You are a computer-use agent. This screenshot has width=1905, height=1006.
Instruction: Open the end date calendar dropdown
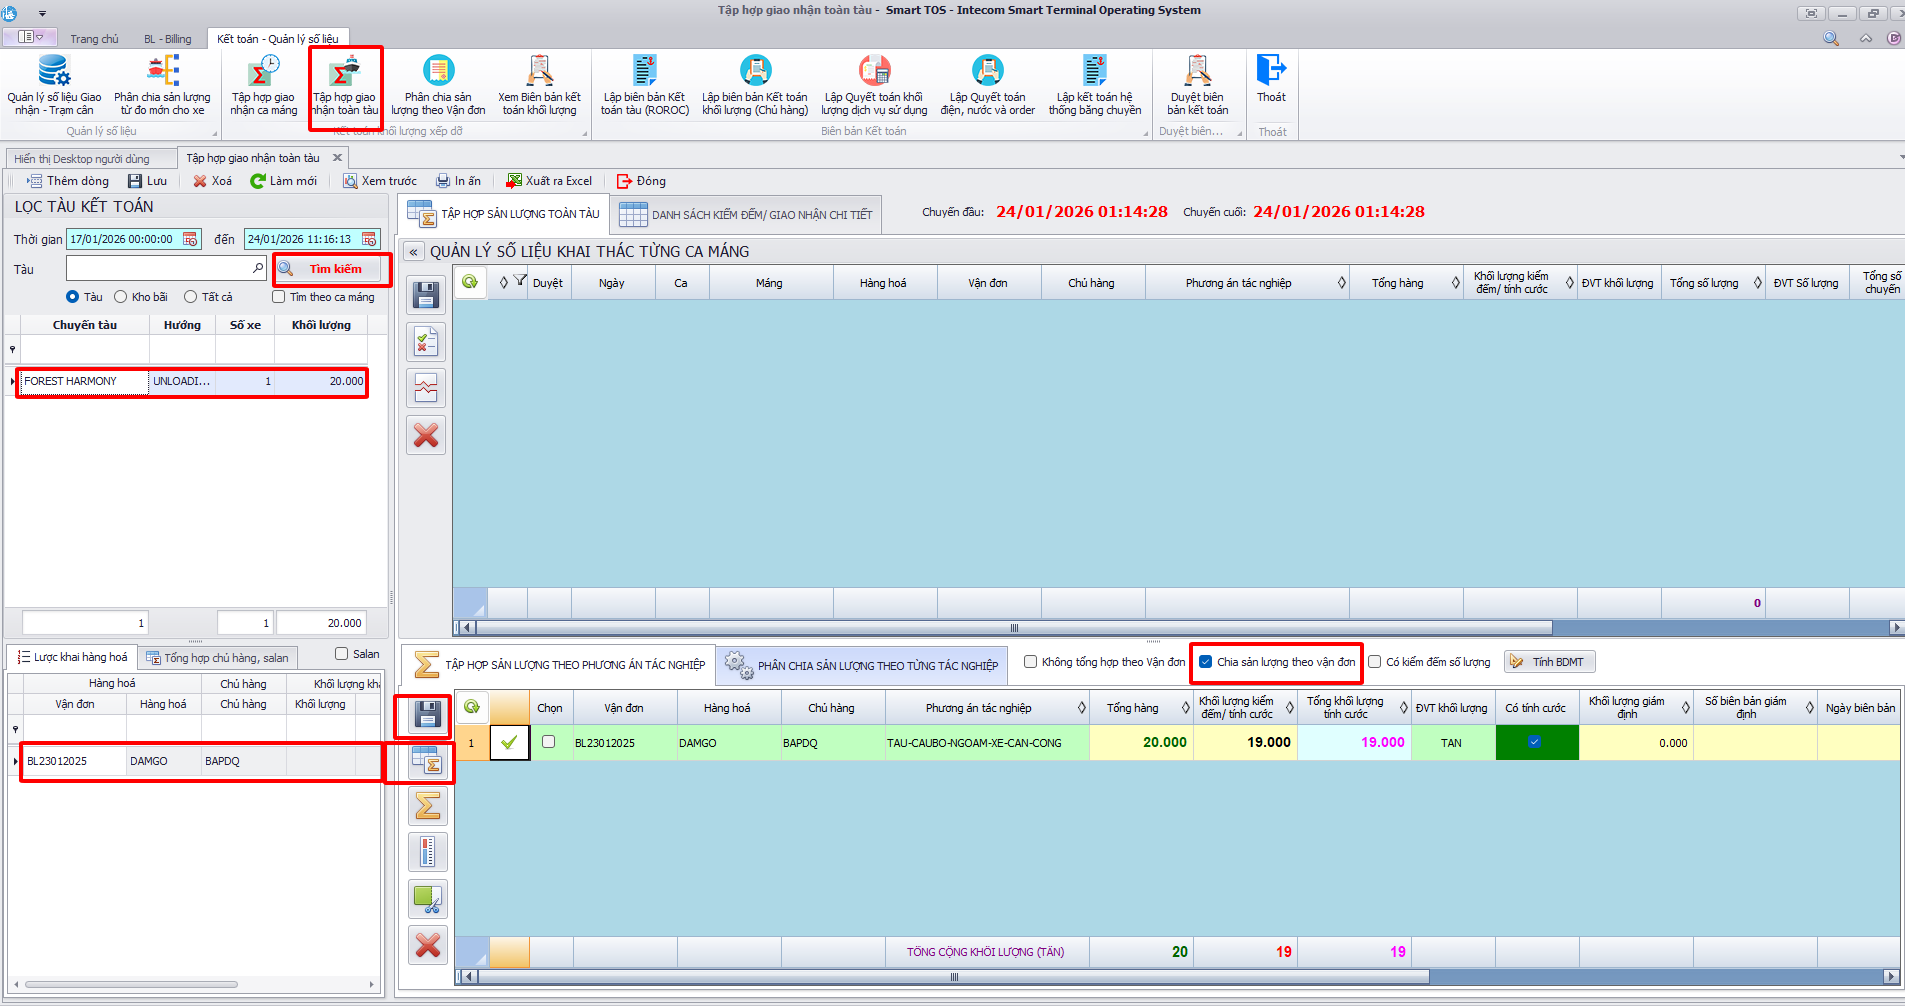[369, 239]
